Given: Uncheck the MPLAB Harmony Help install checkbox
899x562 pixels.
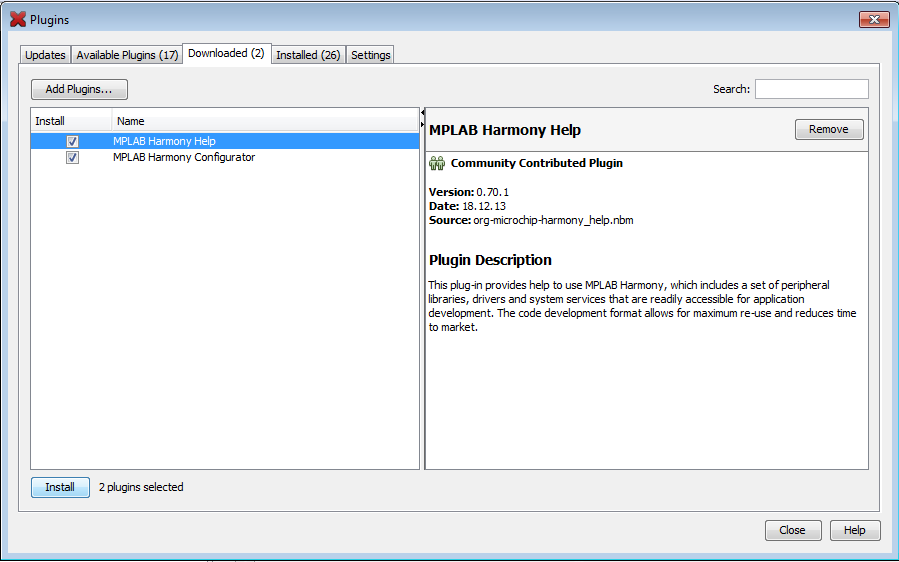Looking at the screenshot, I should (x=72, y=141).
